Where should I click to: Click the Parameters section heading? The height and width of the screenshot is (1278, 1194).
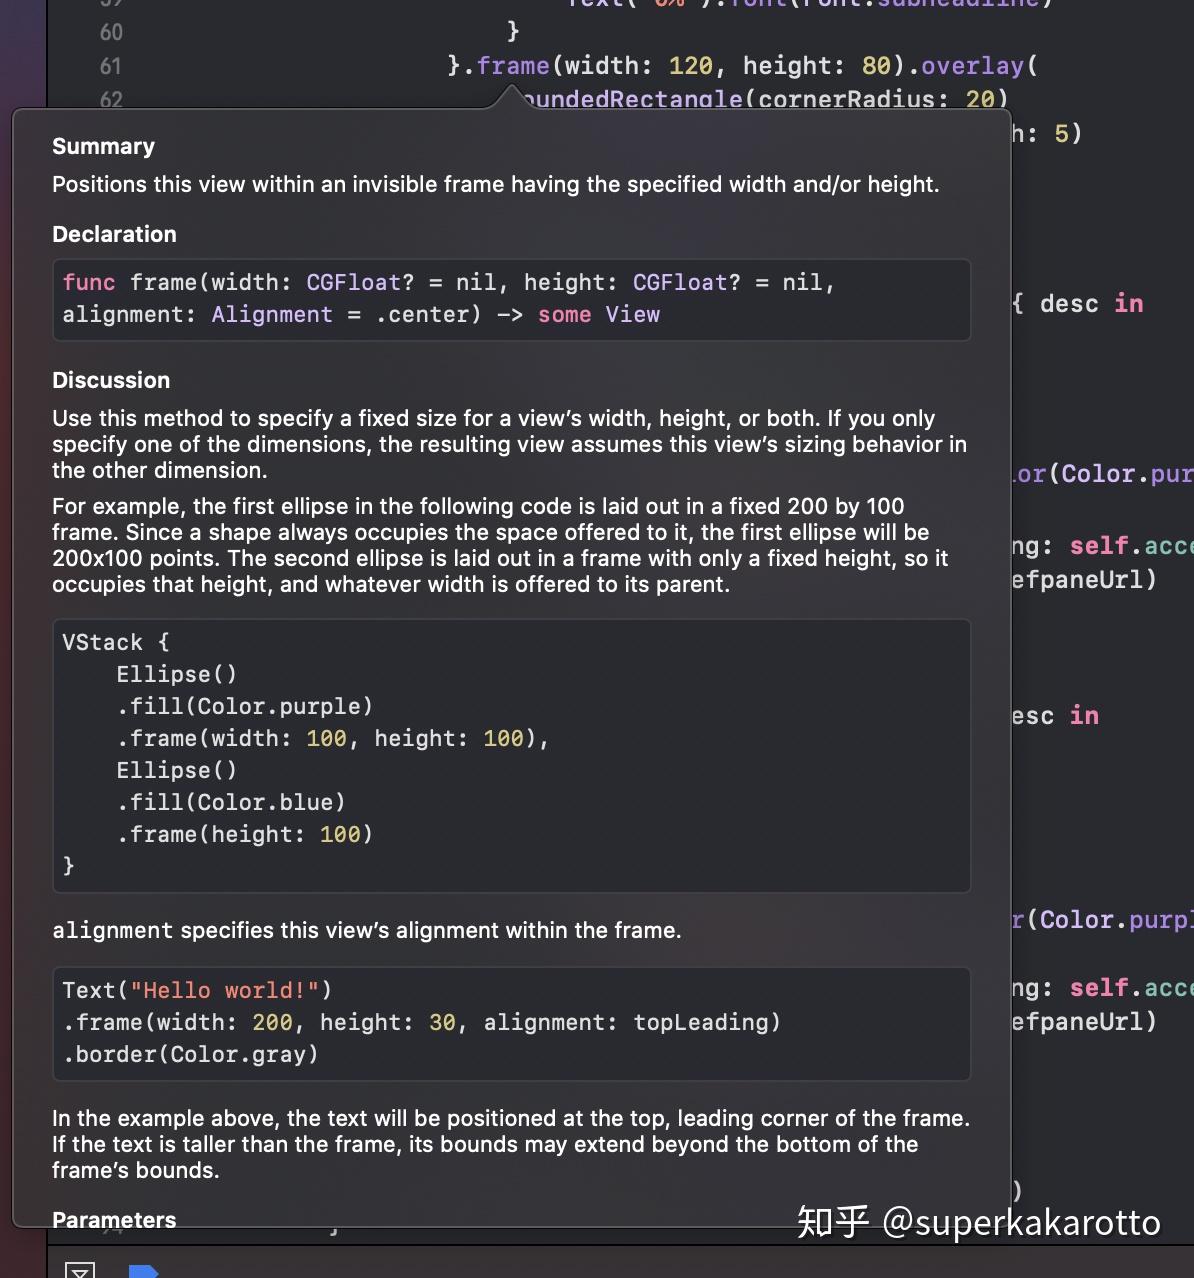(x=113, y=1220)
